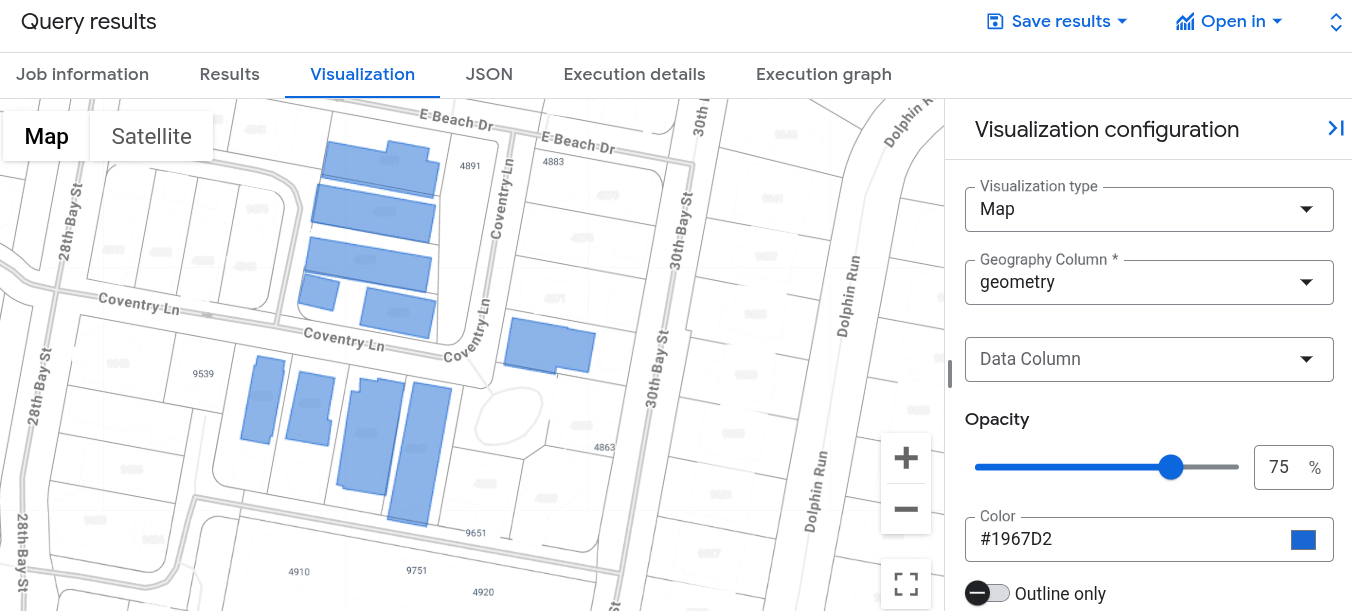Click the expand results vertical arrows icon
Image resolution: width=1352 pixels, height=611 pixels.
click(x=1336, y=21)
